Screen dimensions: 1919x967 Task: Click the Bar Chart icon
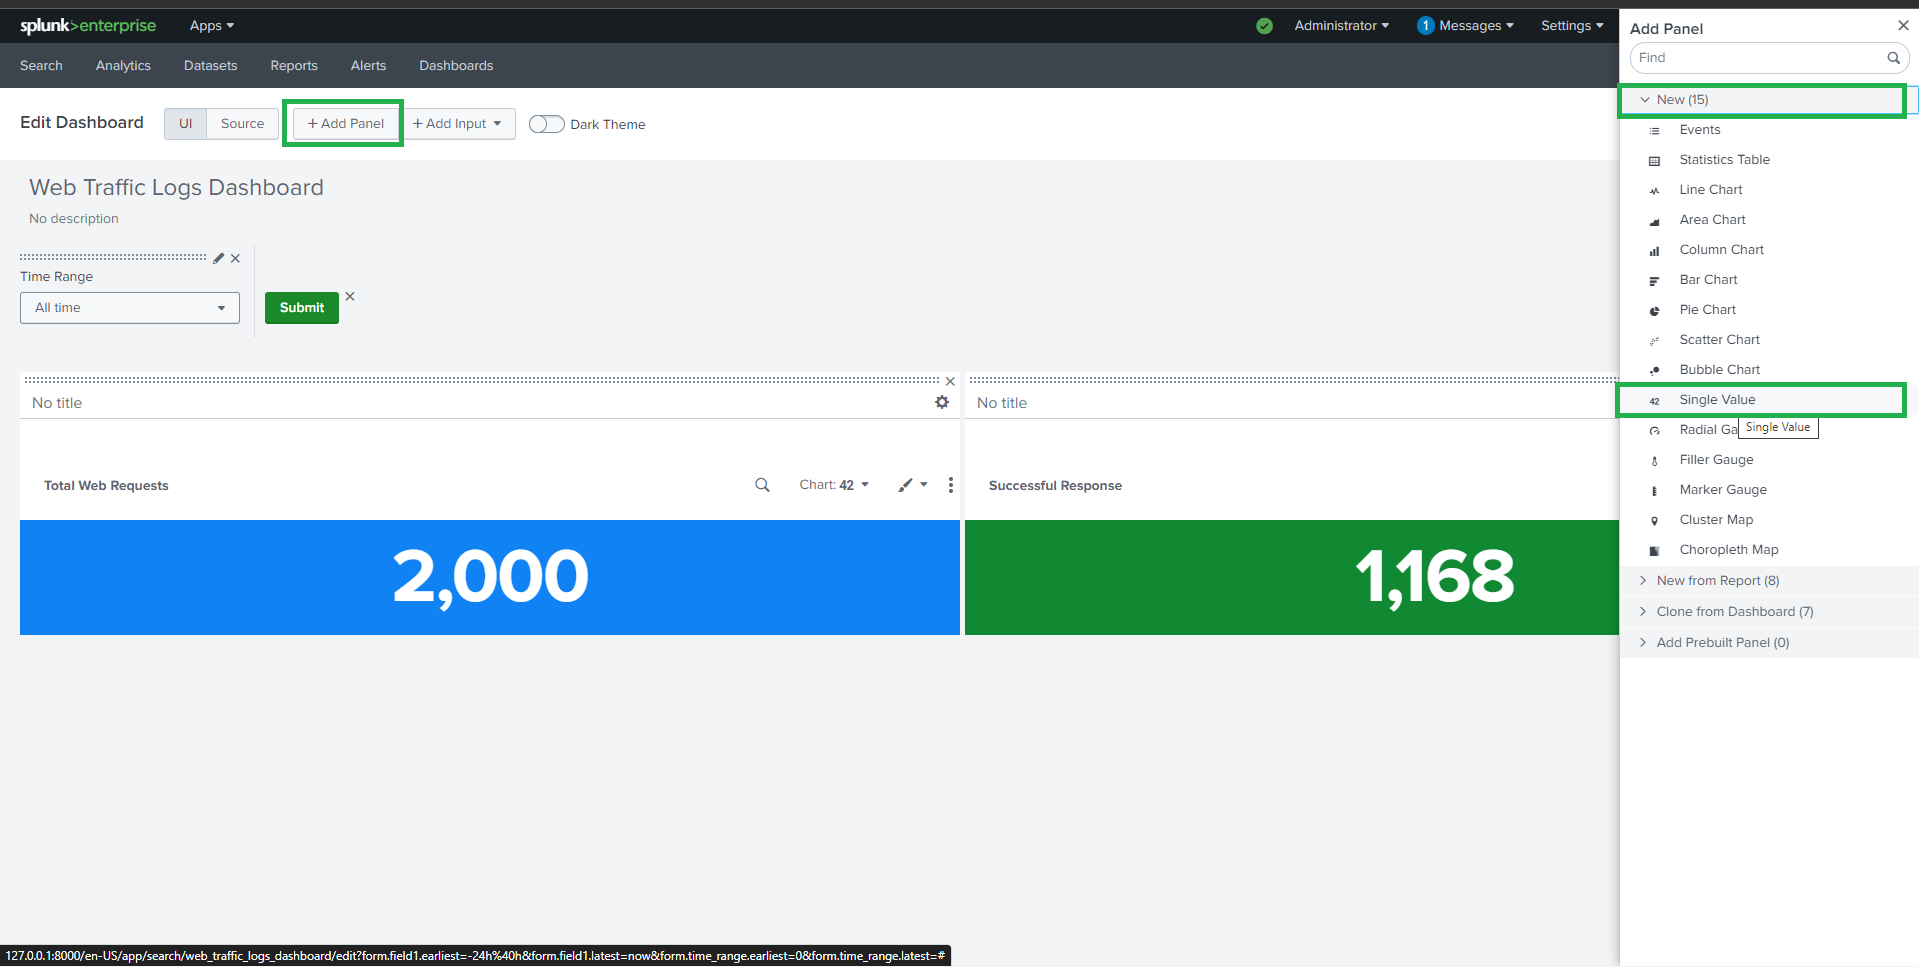click(1654, 281)
